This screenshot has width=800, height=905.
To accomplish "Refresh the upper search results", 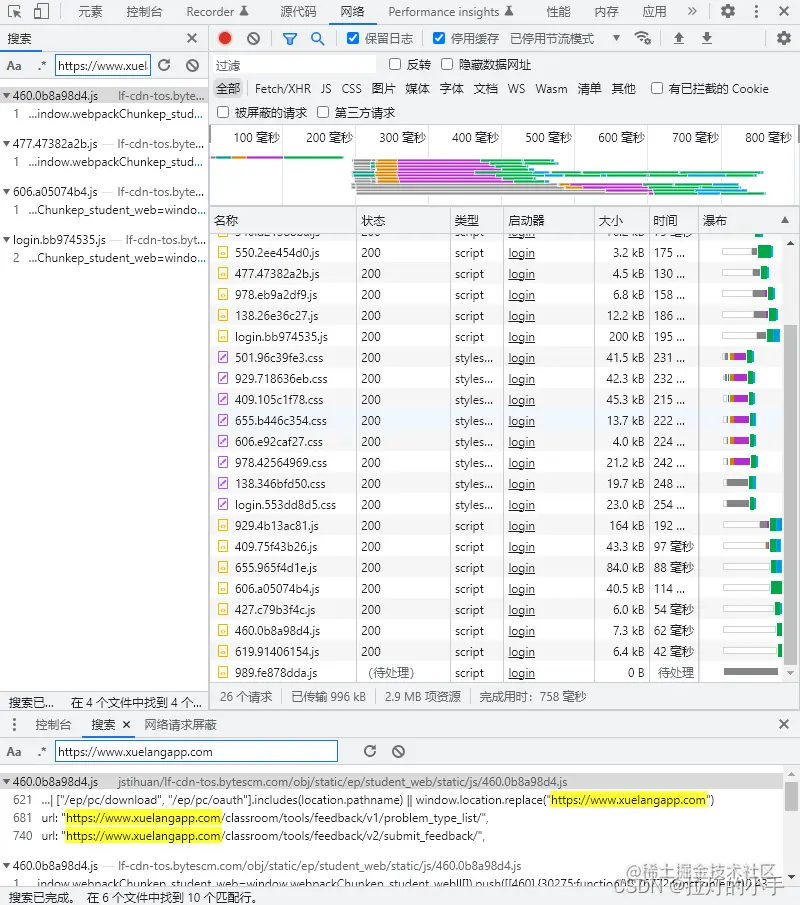I will (x=165, y=65).
